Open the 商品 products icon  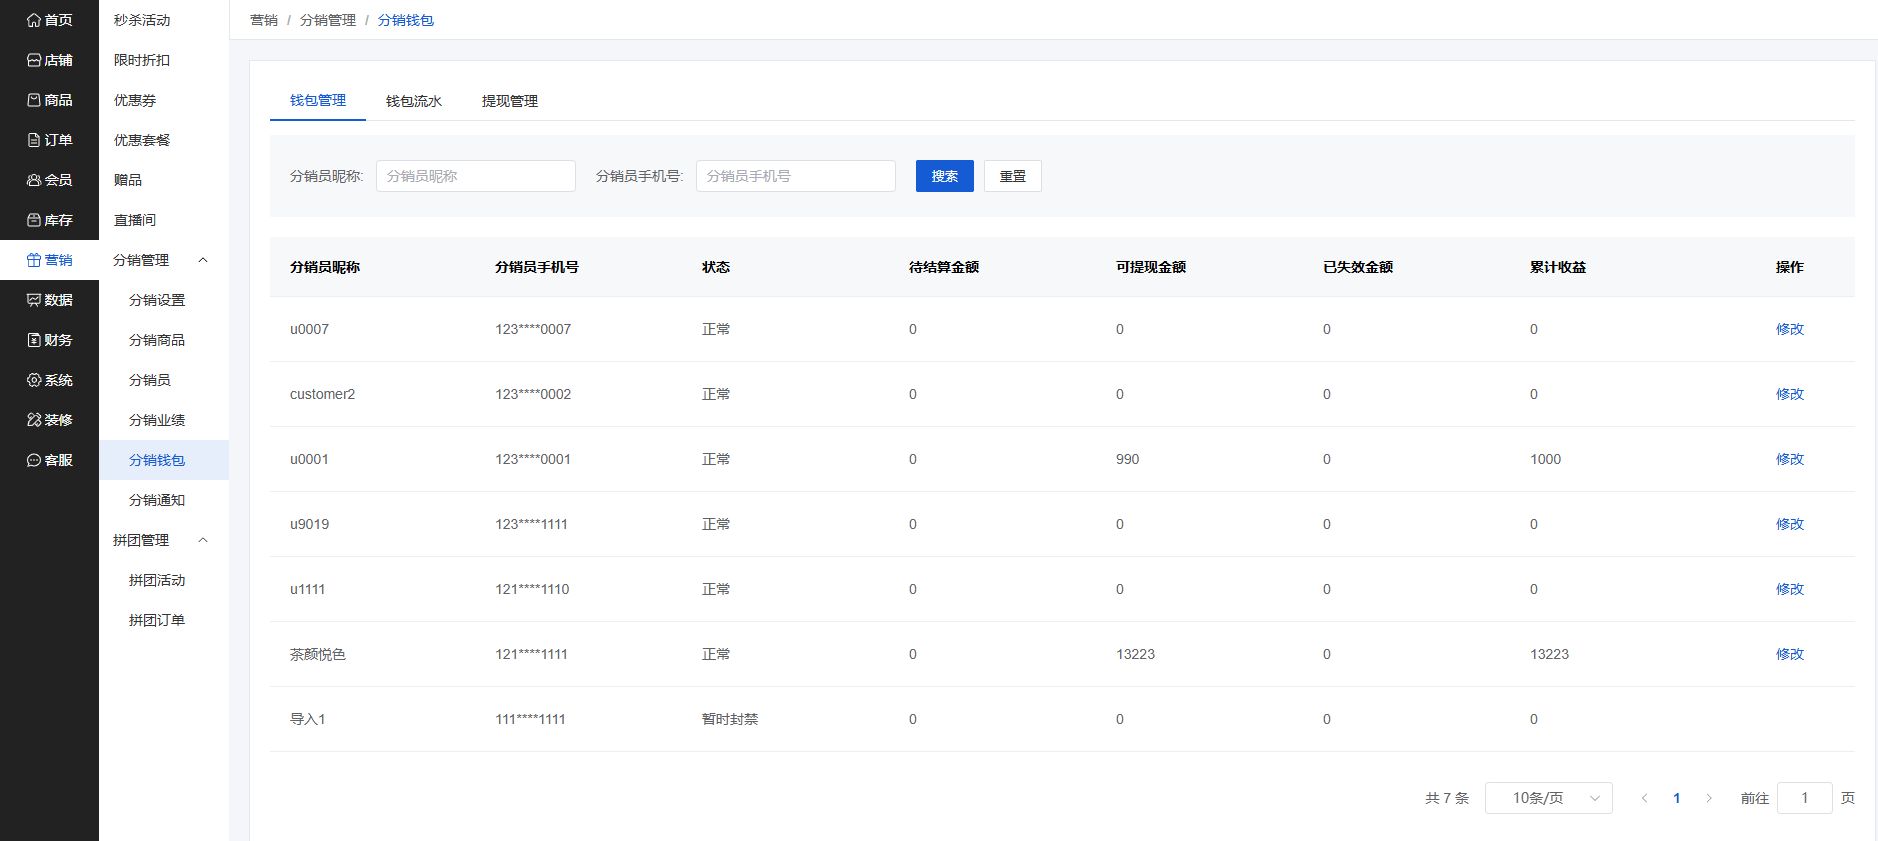coord(34,100)
